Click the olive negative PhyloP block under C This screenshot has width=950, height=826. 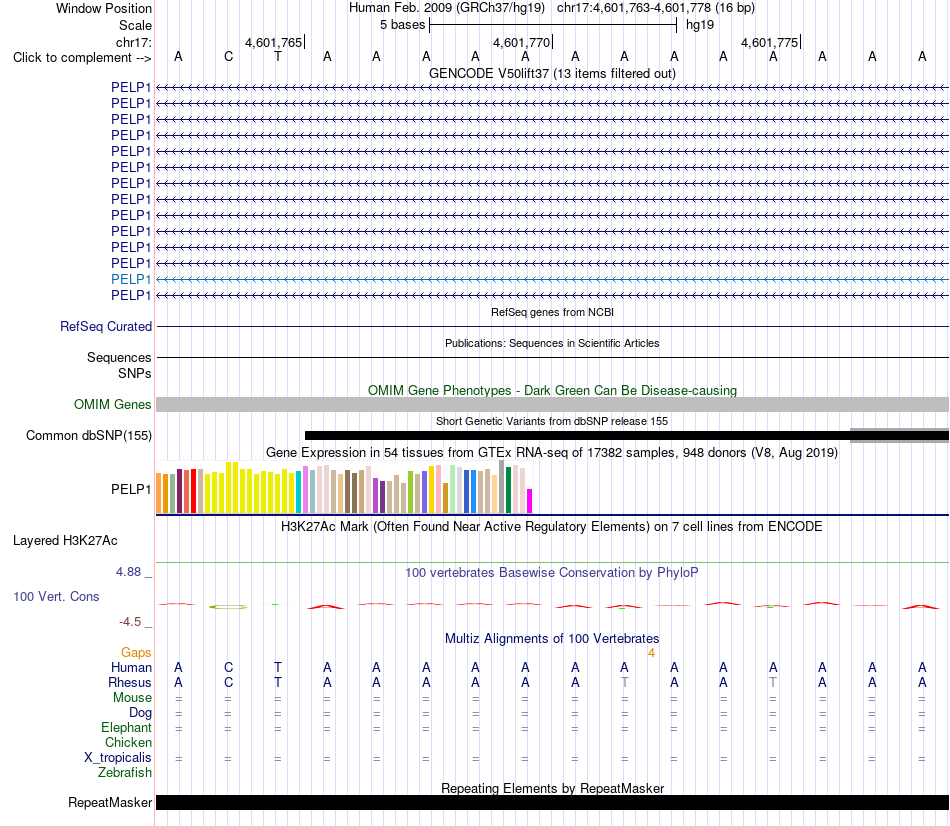(x=228, y=607)
